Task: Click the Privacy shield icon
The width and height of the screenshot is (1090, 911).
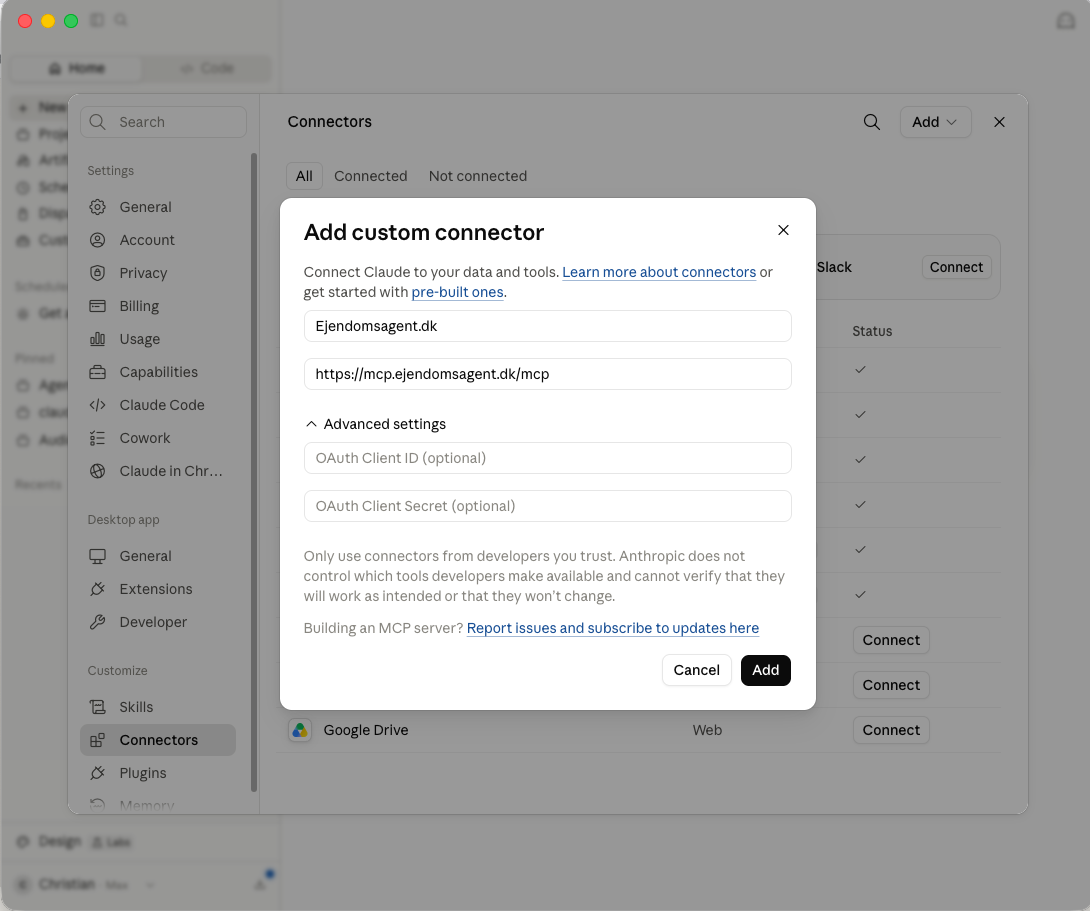Action: pos(97,273)
